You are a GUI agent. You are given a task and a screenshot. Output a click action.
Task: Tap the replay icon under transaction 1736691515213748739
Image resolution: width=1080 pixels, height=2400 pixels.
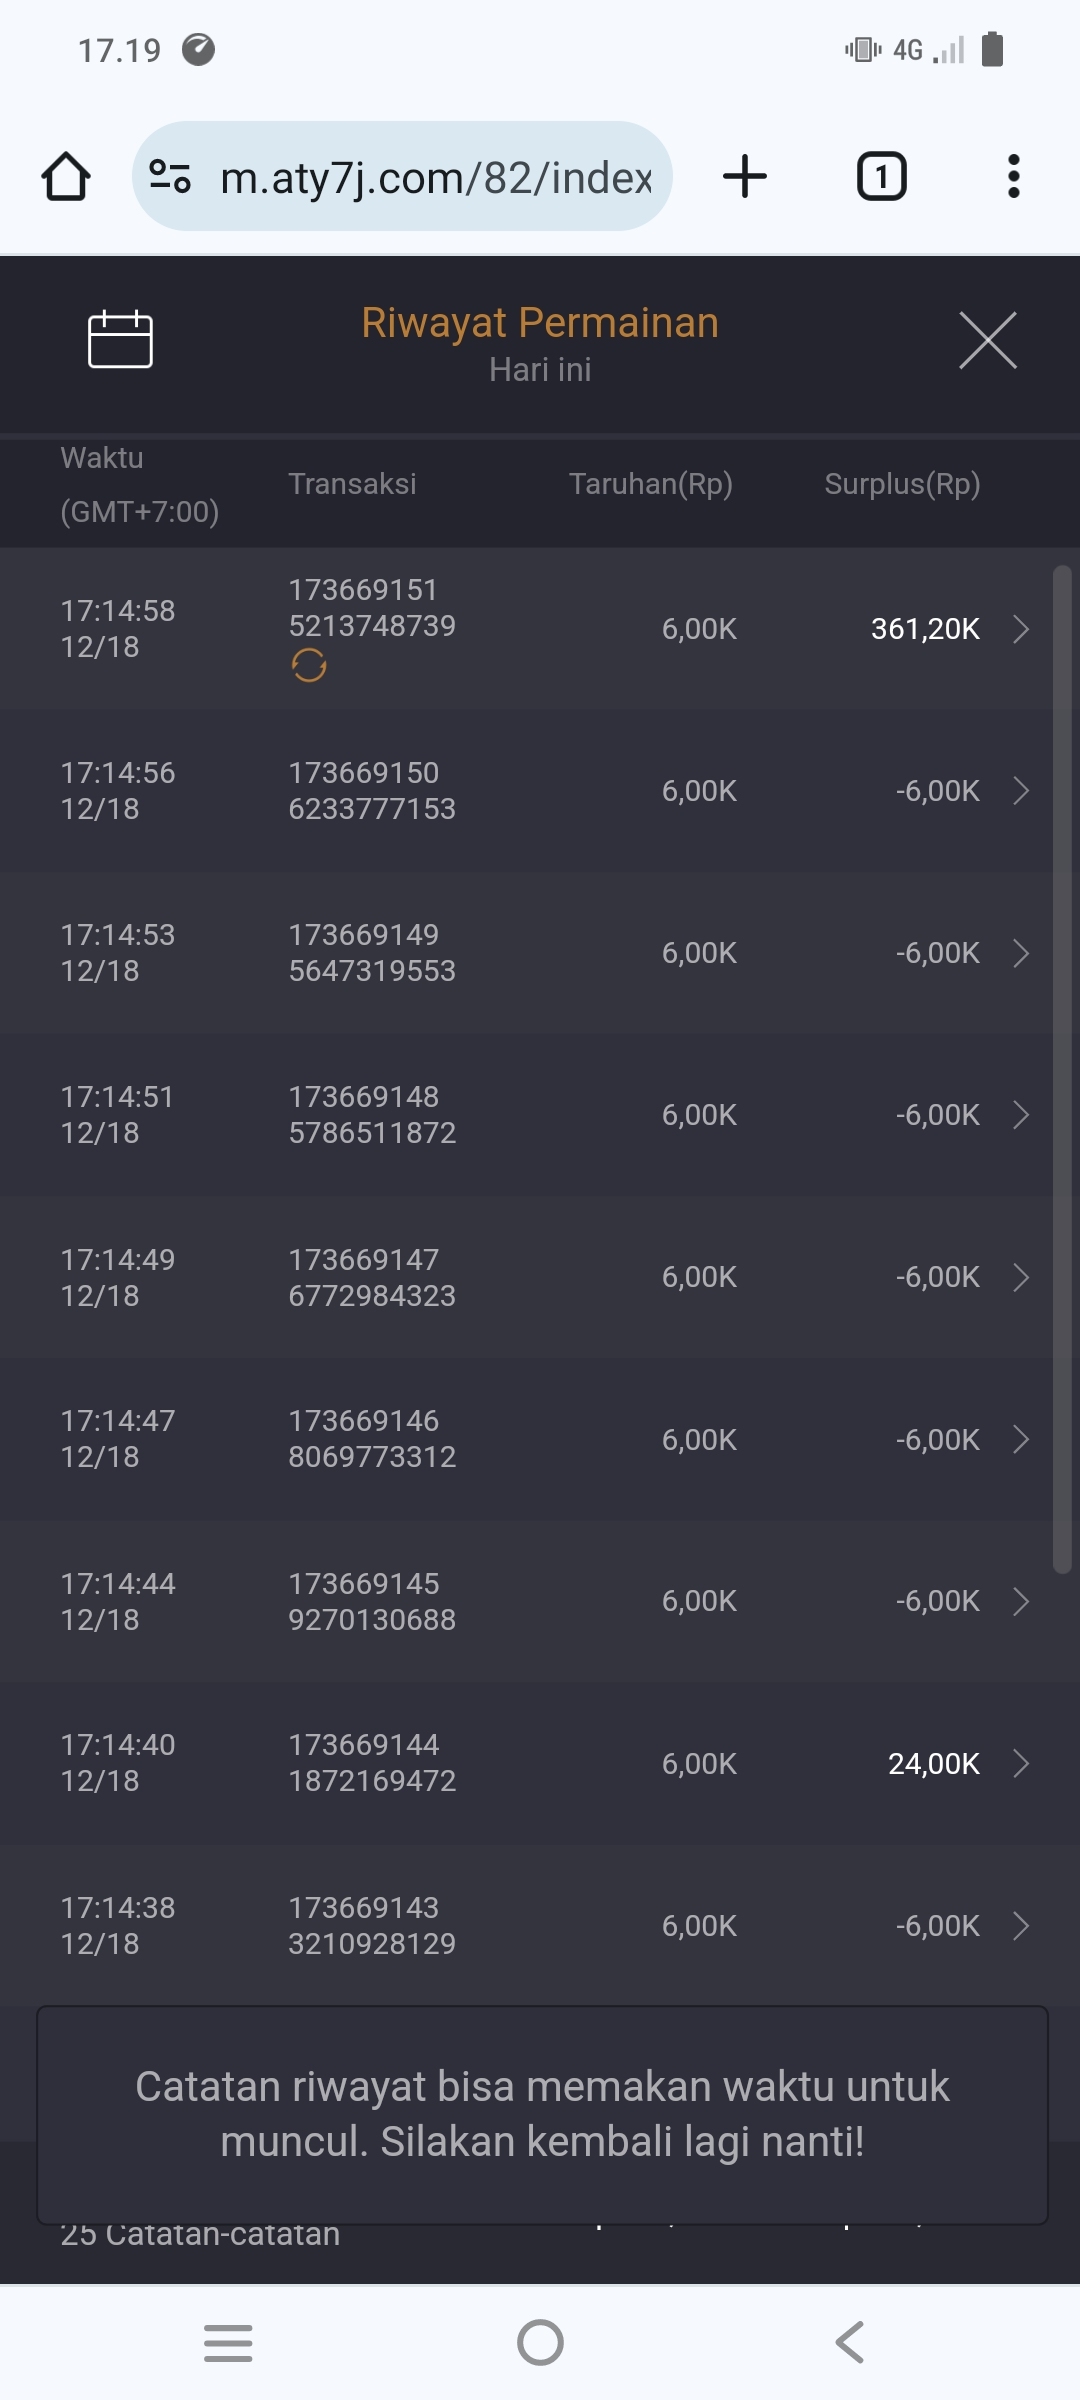coord(309,665)
